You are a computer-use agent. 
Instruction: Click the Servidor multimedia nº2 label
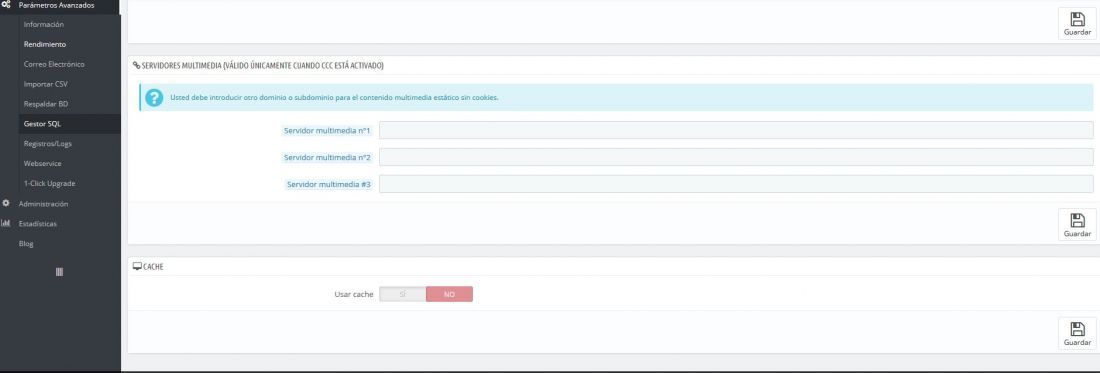click(327, 157)
